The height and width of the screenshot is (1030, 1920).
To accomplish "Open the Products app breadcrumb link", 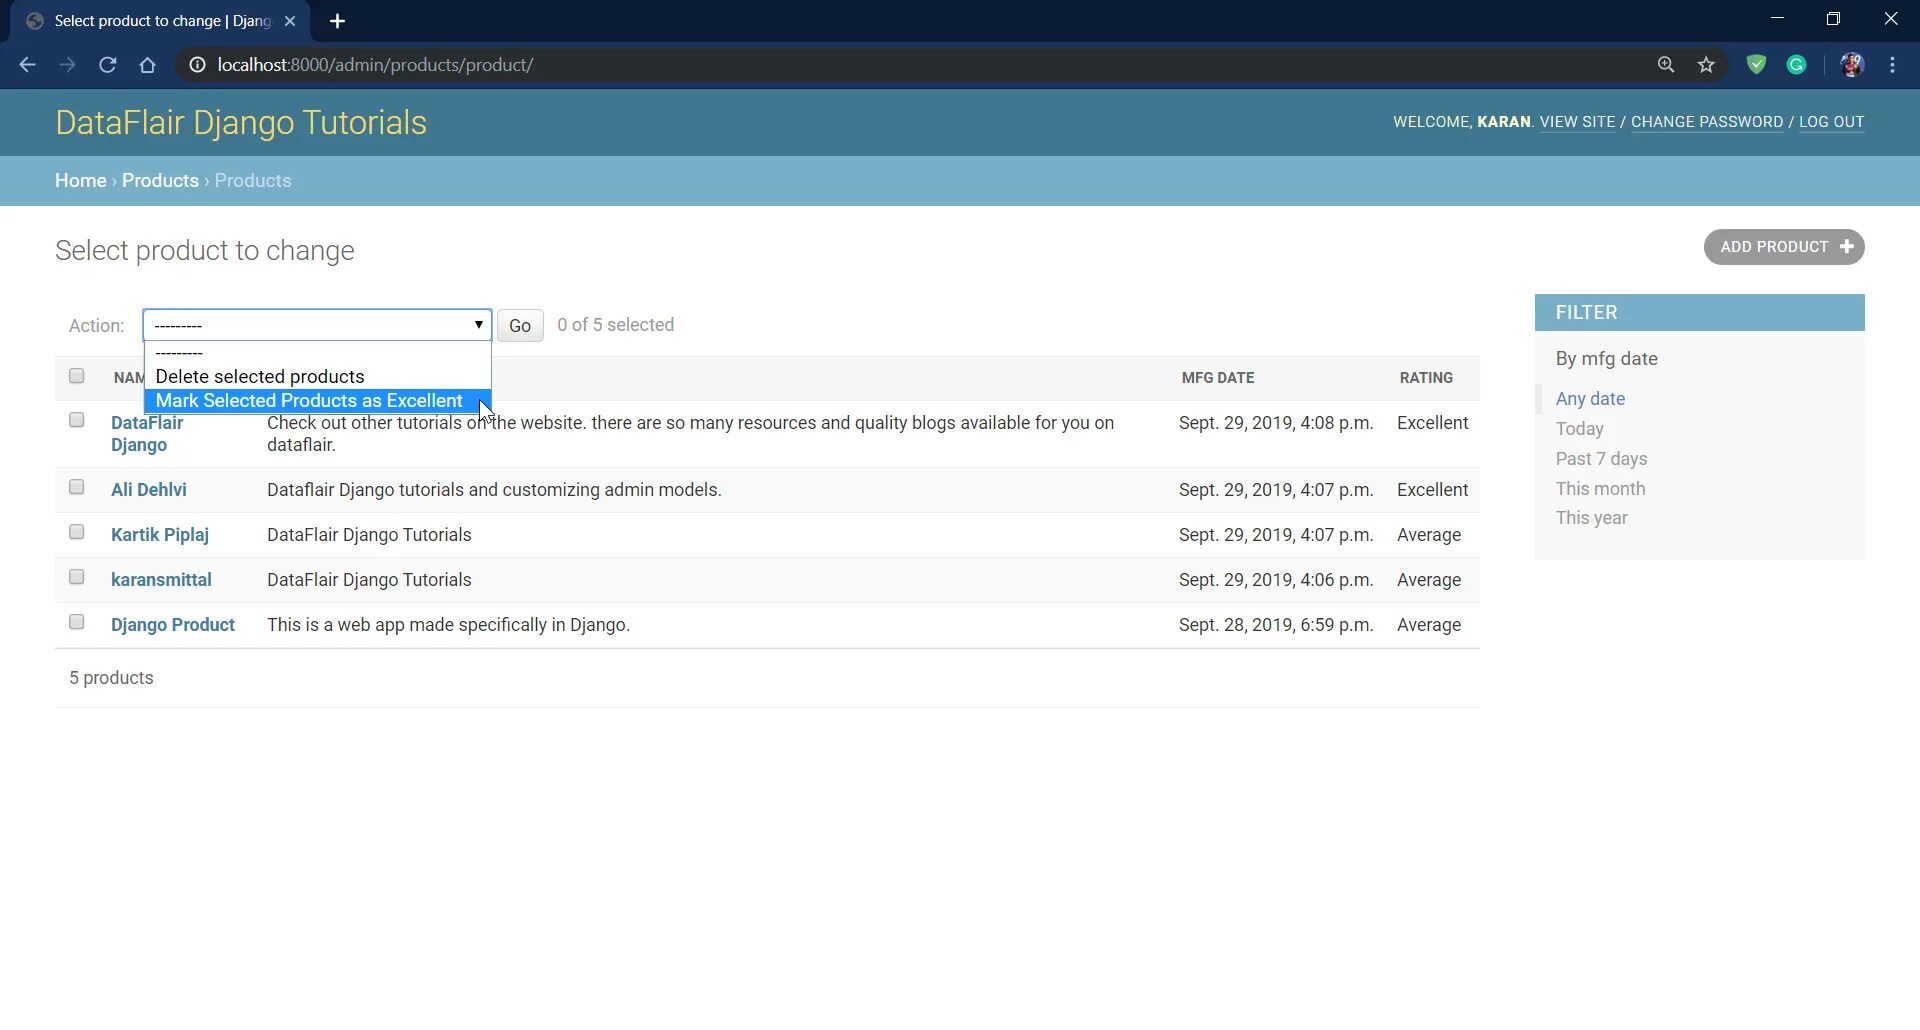I will [x=160, y=181].
